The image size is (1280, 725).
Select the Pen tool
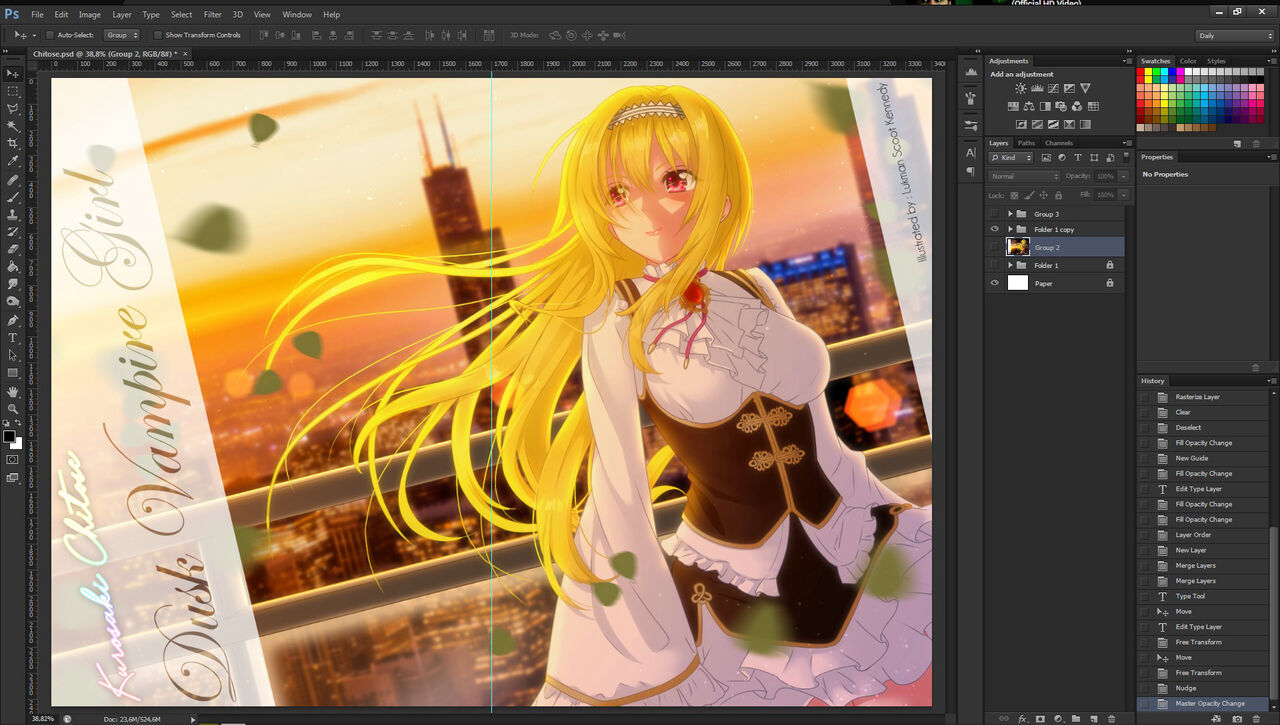point(13,321)
